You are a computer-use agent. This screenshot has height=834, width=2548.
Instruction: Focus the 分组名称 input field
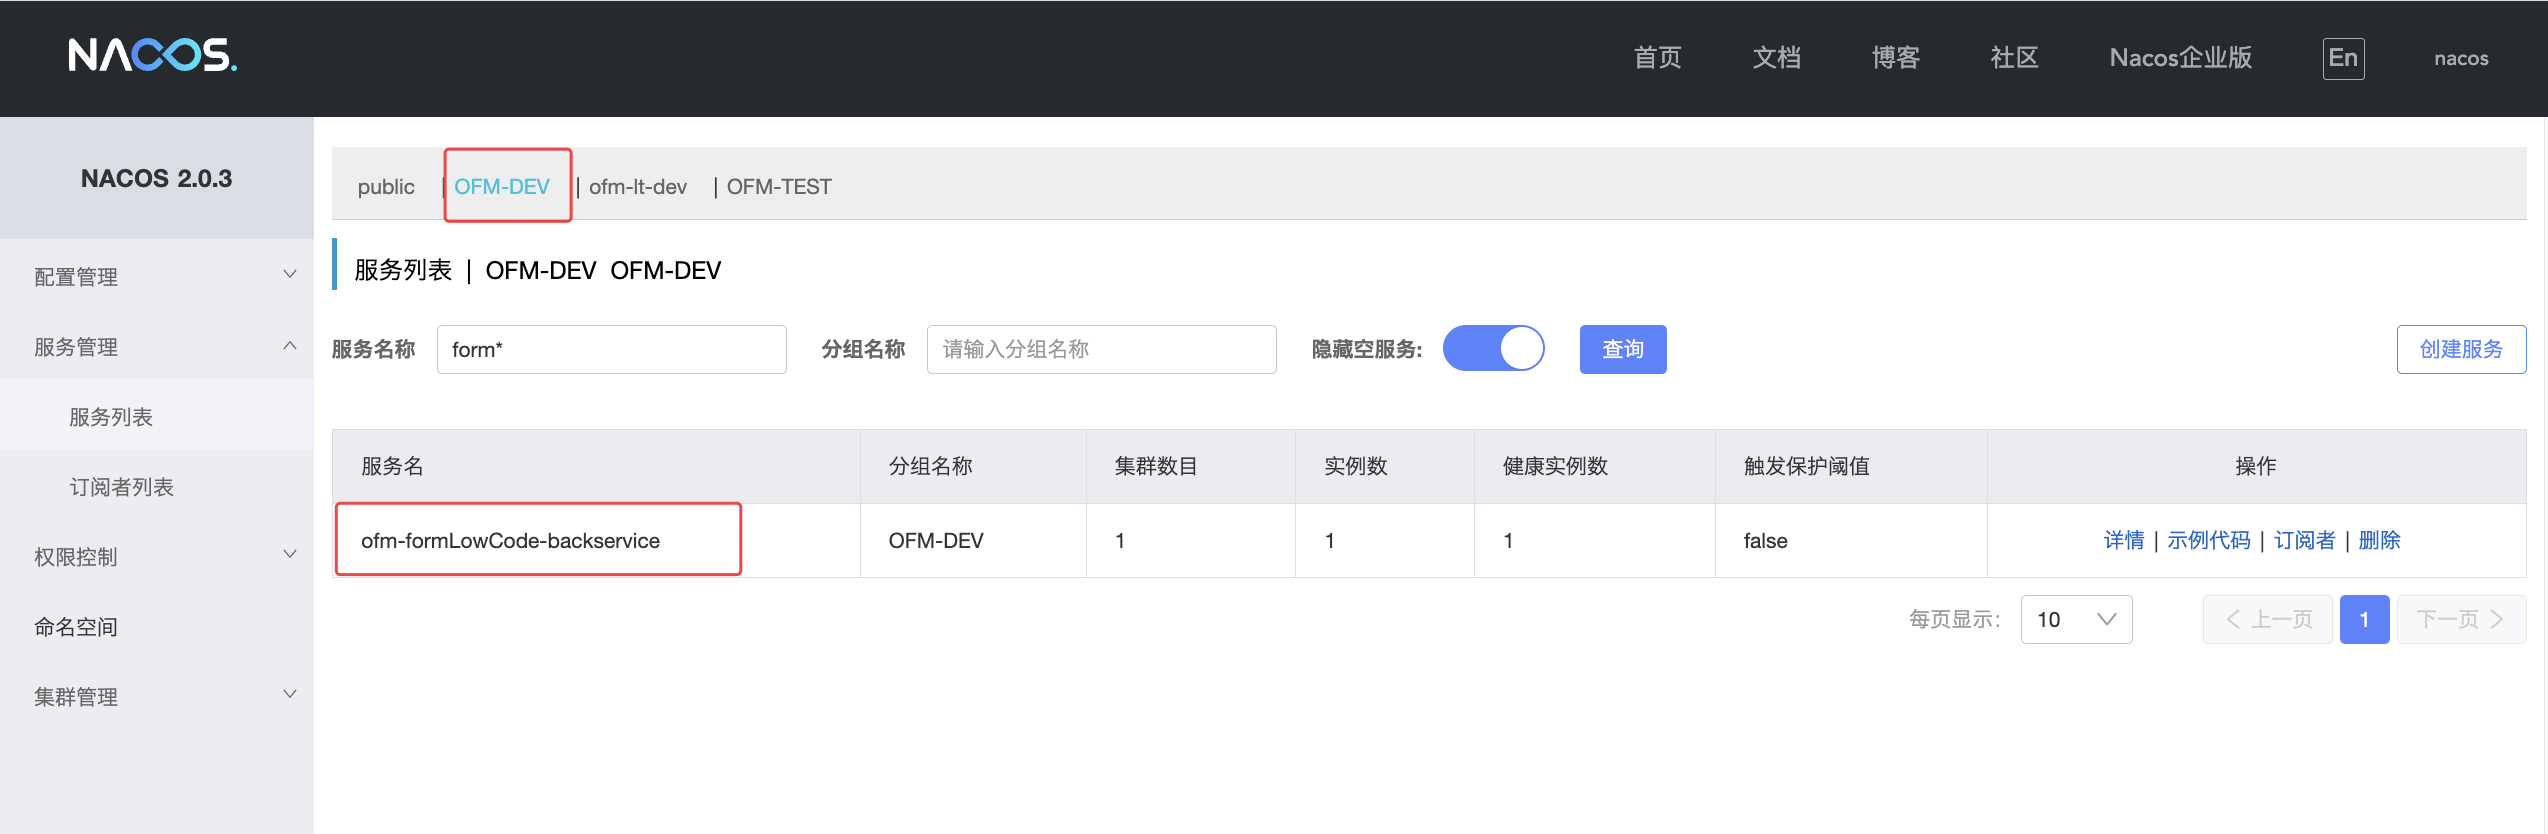pos(1102,349)
